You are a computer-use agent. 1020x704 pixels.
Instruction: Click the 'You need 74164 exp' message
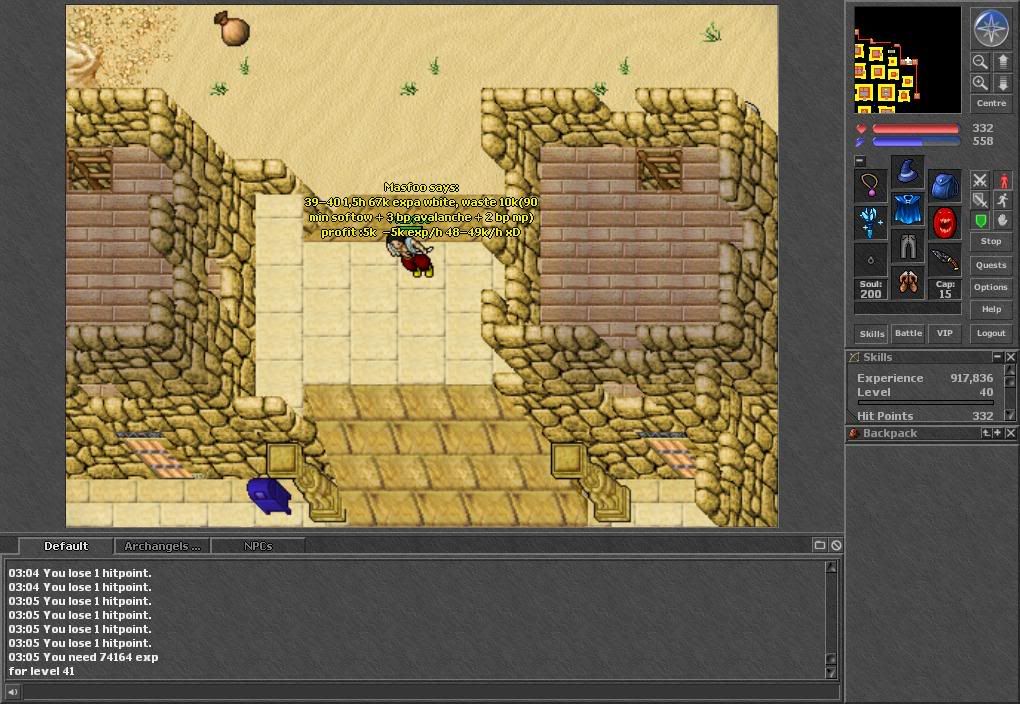[83, 664]
